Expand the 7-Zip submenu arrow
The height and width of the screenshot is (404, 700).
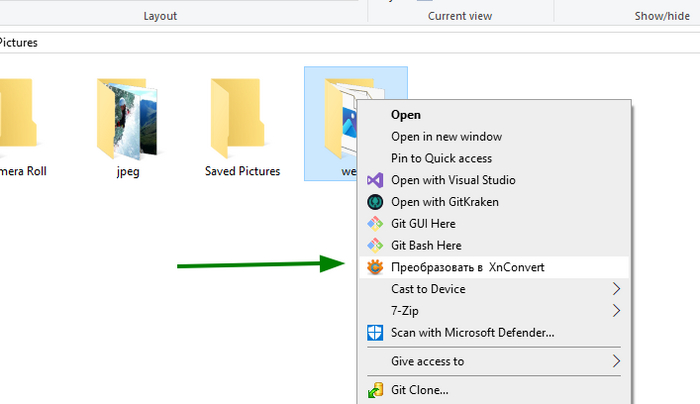click(616, 311)
